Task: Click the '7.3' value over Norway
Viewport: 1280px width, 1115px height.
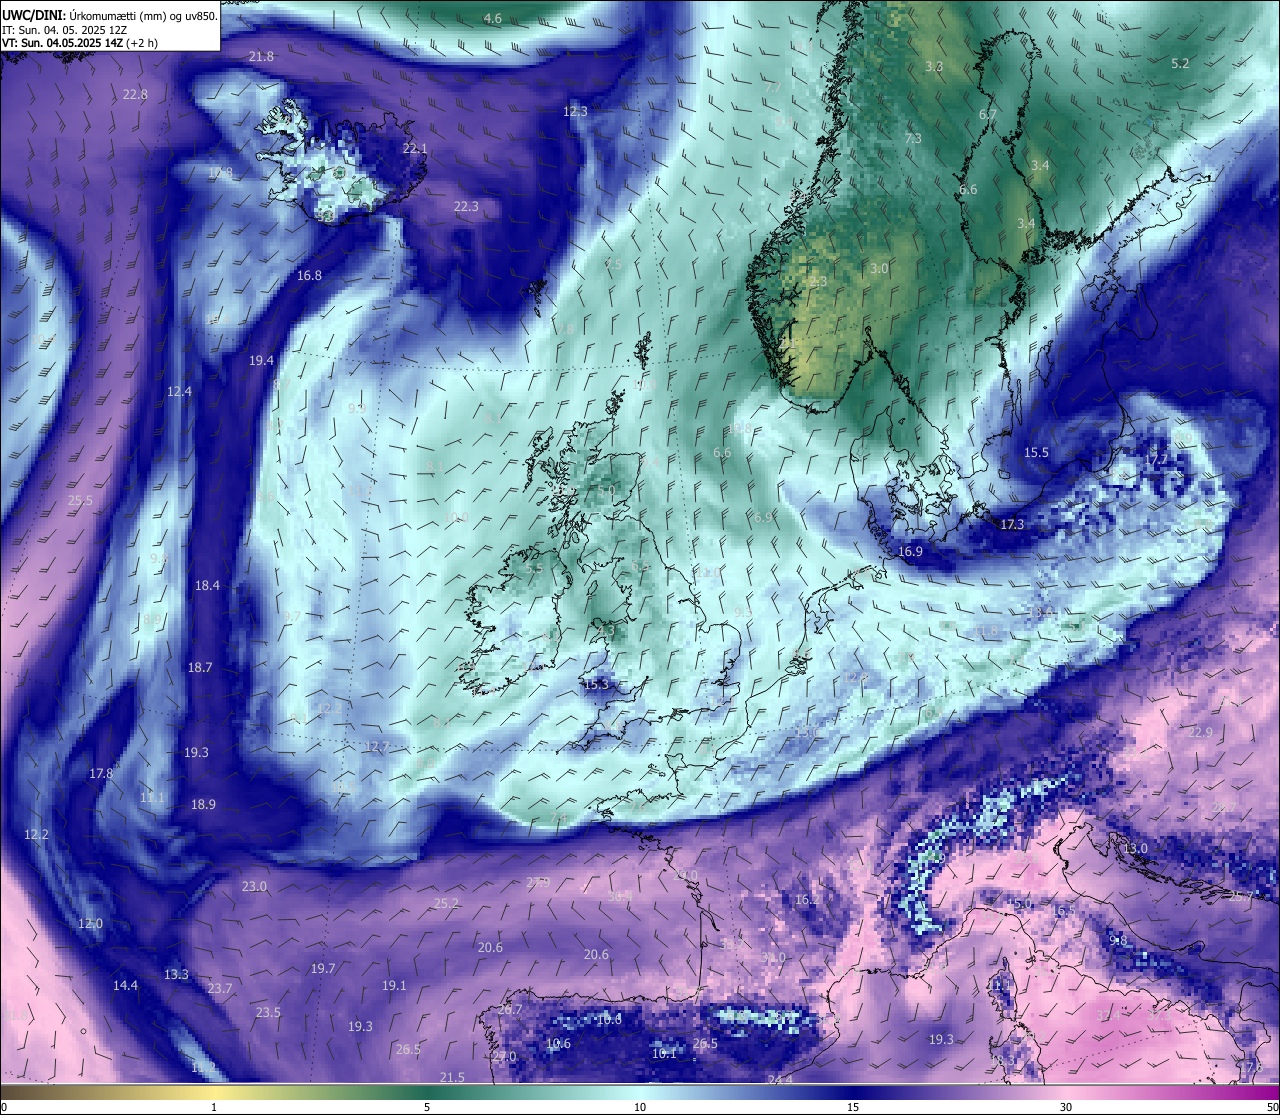Action: tap(913, 139)
